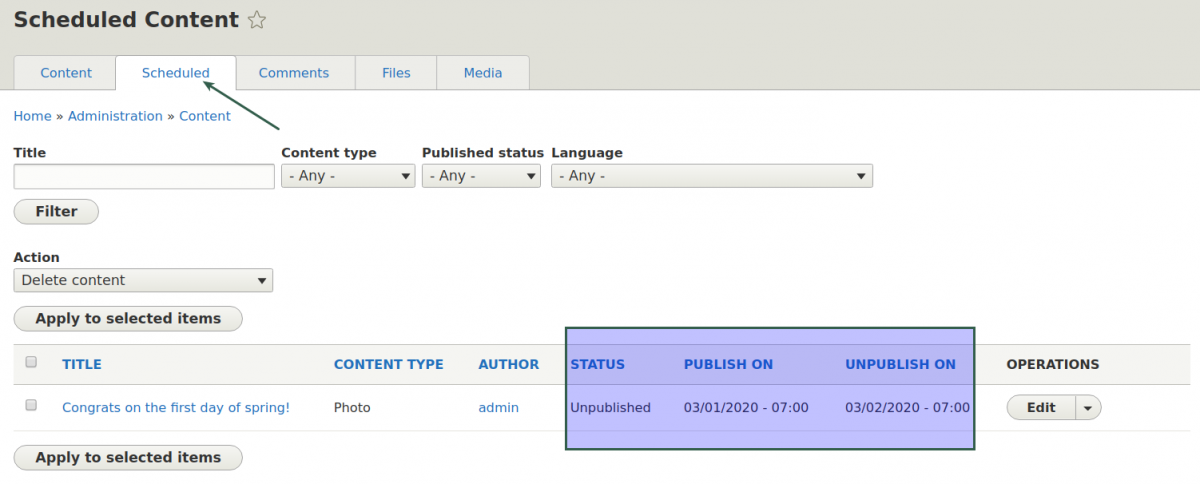Open the Administration breadcrumb link
The image size is (1200, 484).
tap(115, 116)
